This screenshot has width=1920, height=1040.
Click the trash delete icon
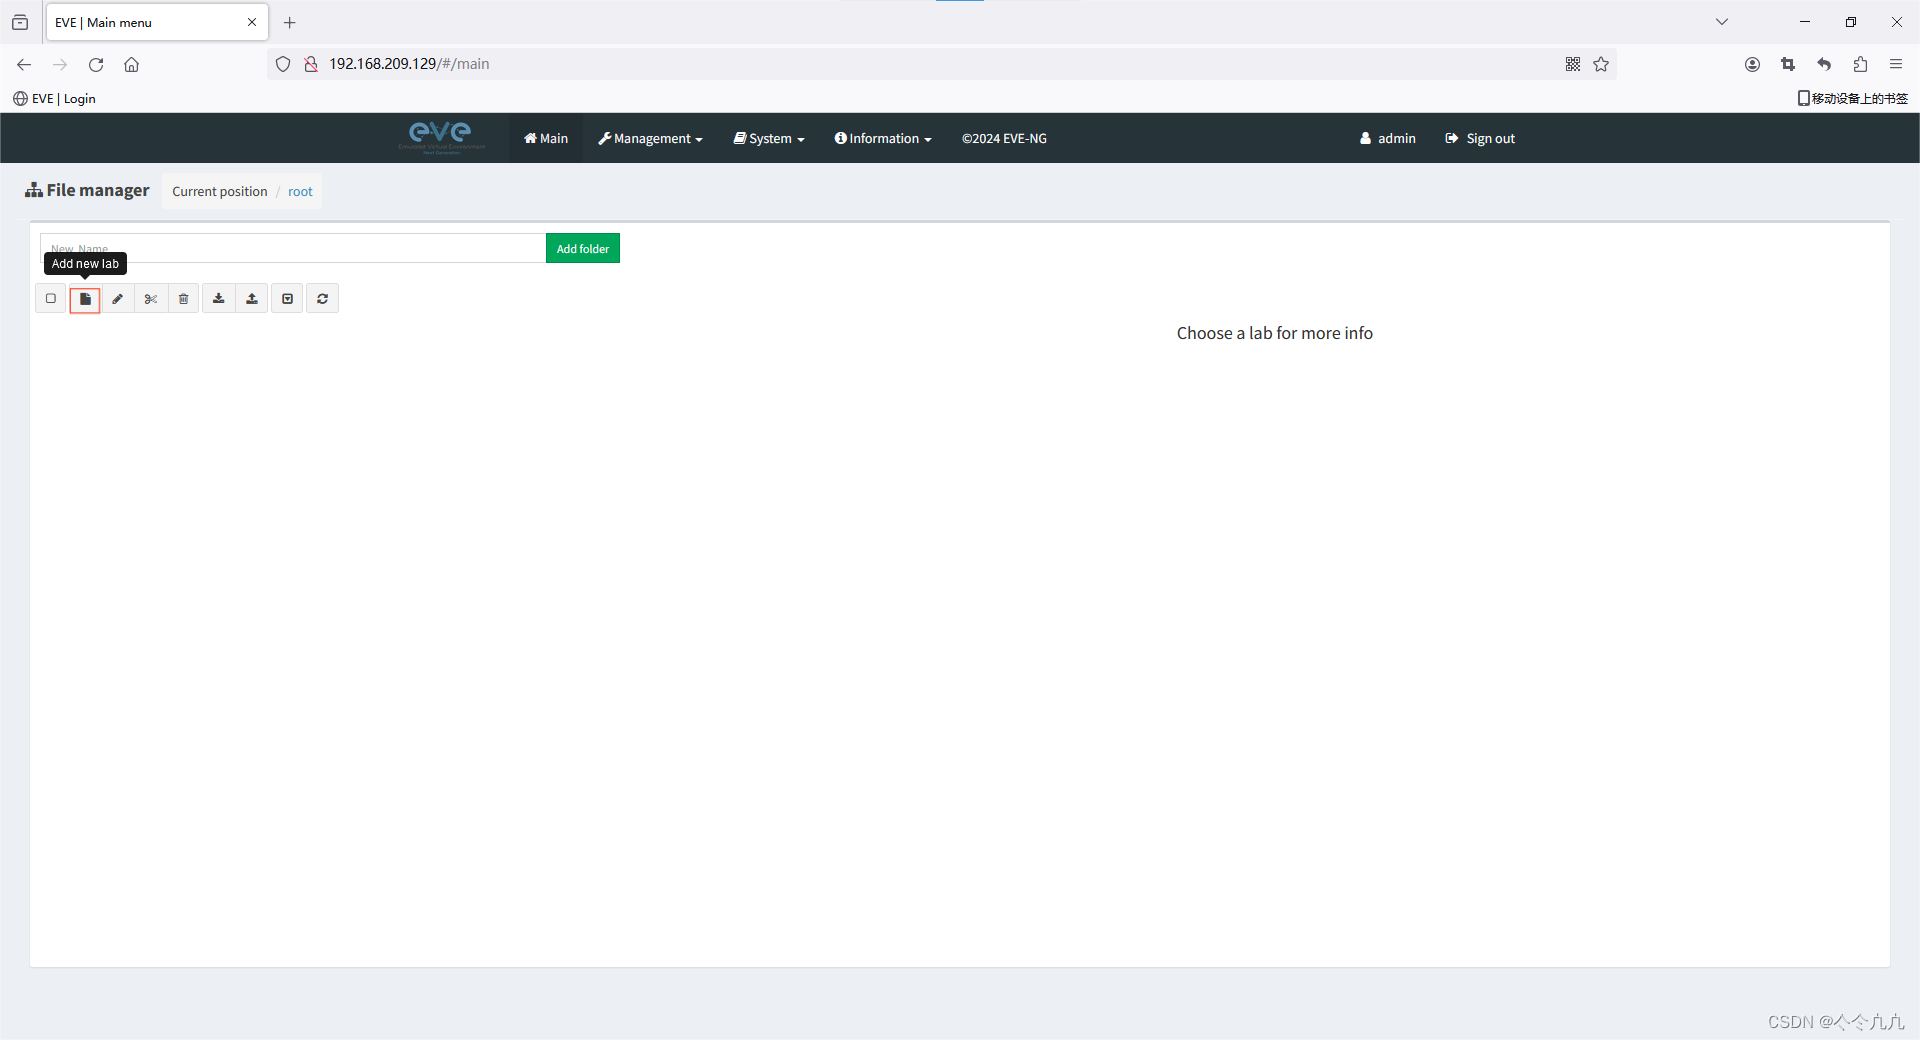(184, 299)
